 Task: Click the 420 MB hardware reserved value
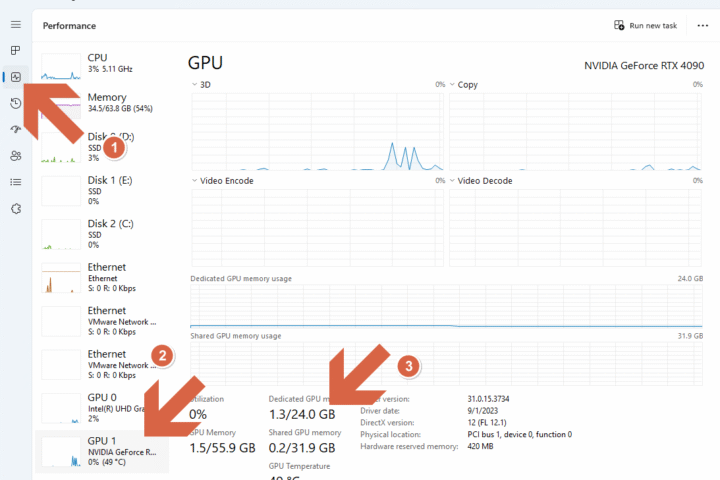point(480,446)
